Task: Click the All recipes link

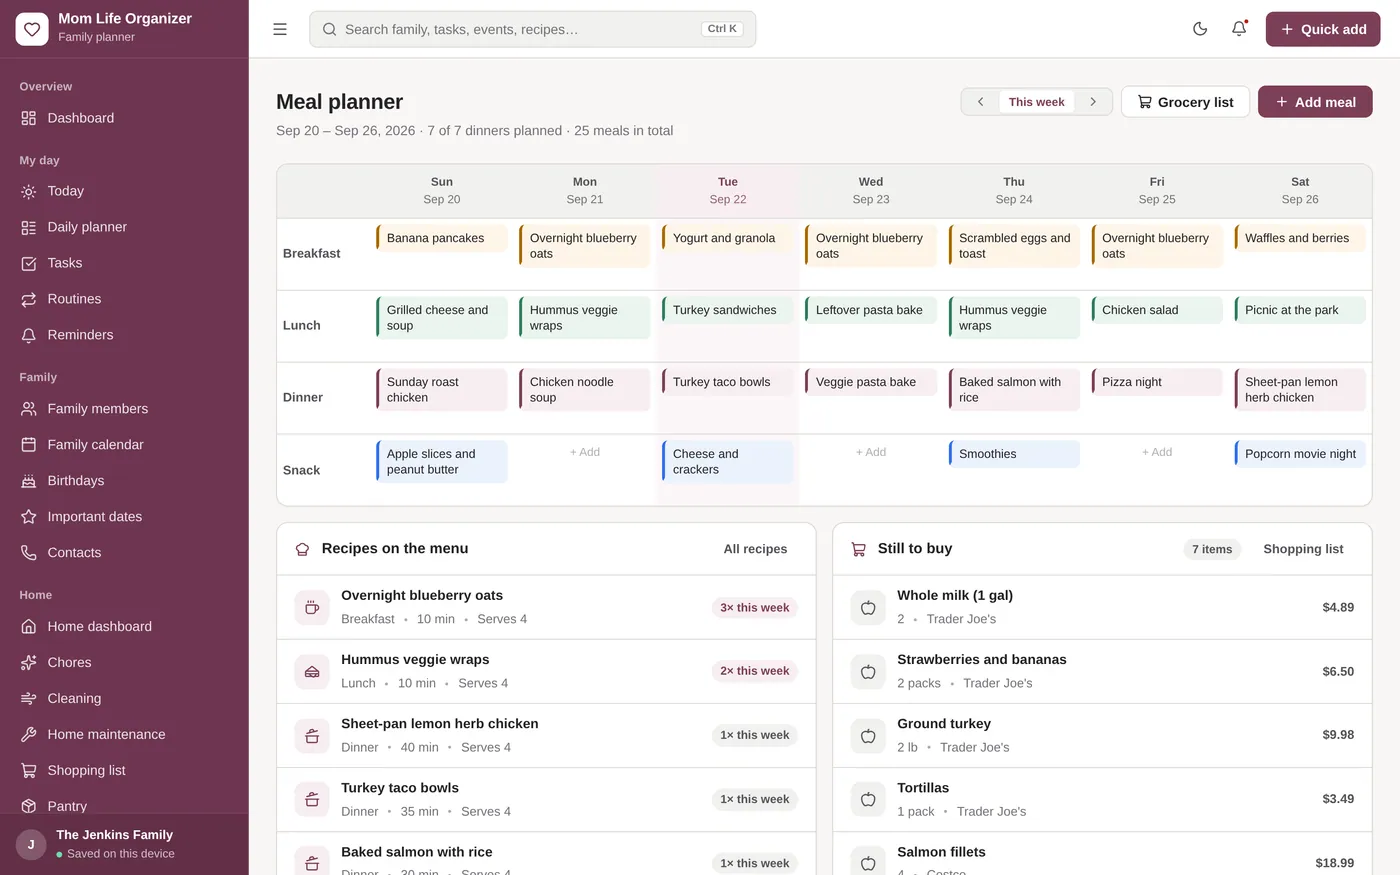Action: 755,549
